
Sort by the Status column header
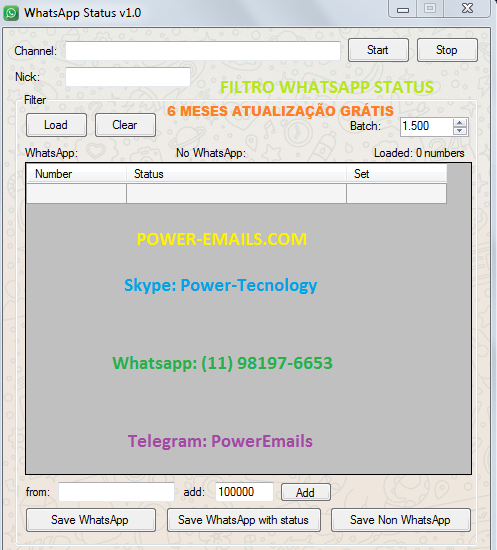(x=236, y=174)
